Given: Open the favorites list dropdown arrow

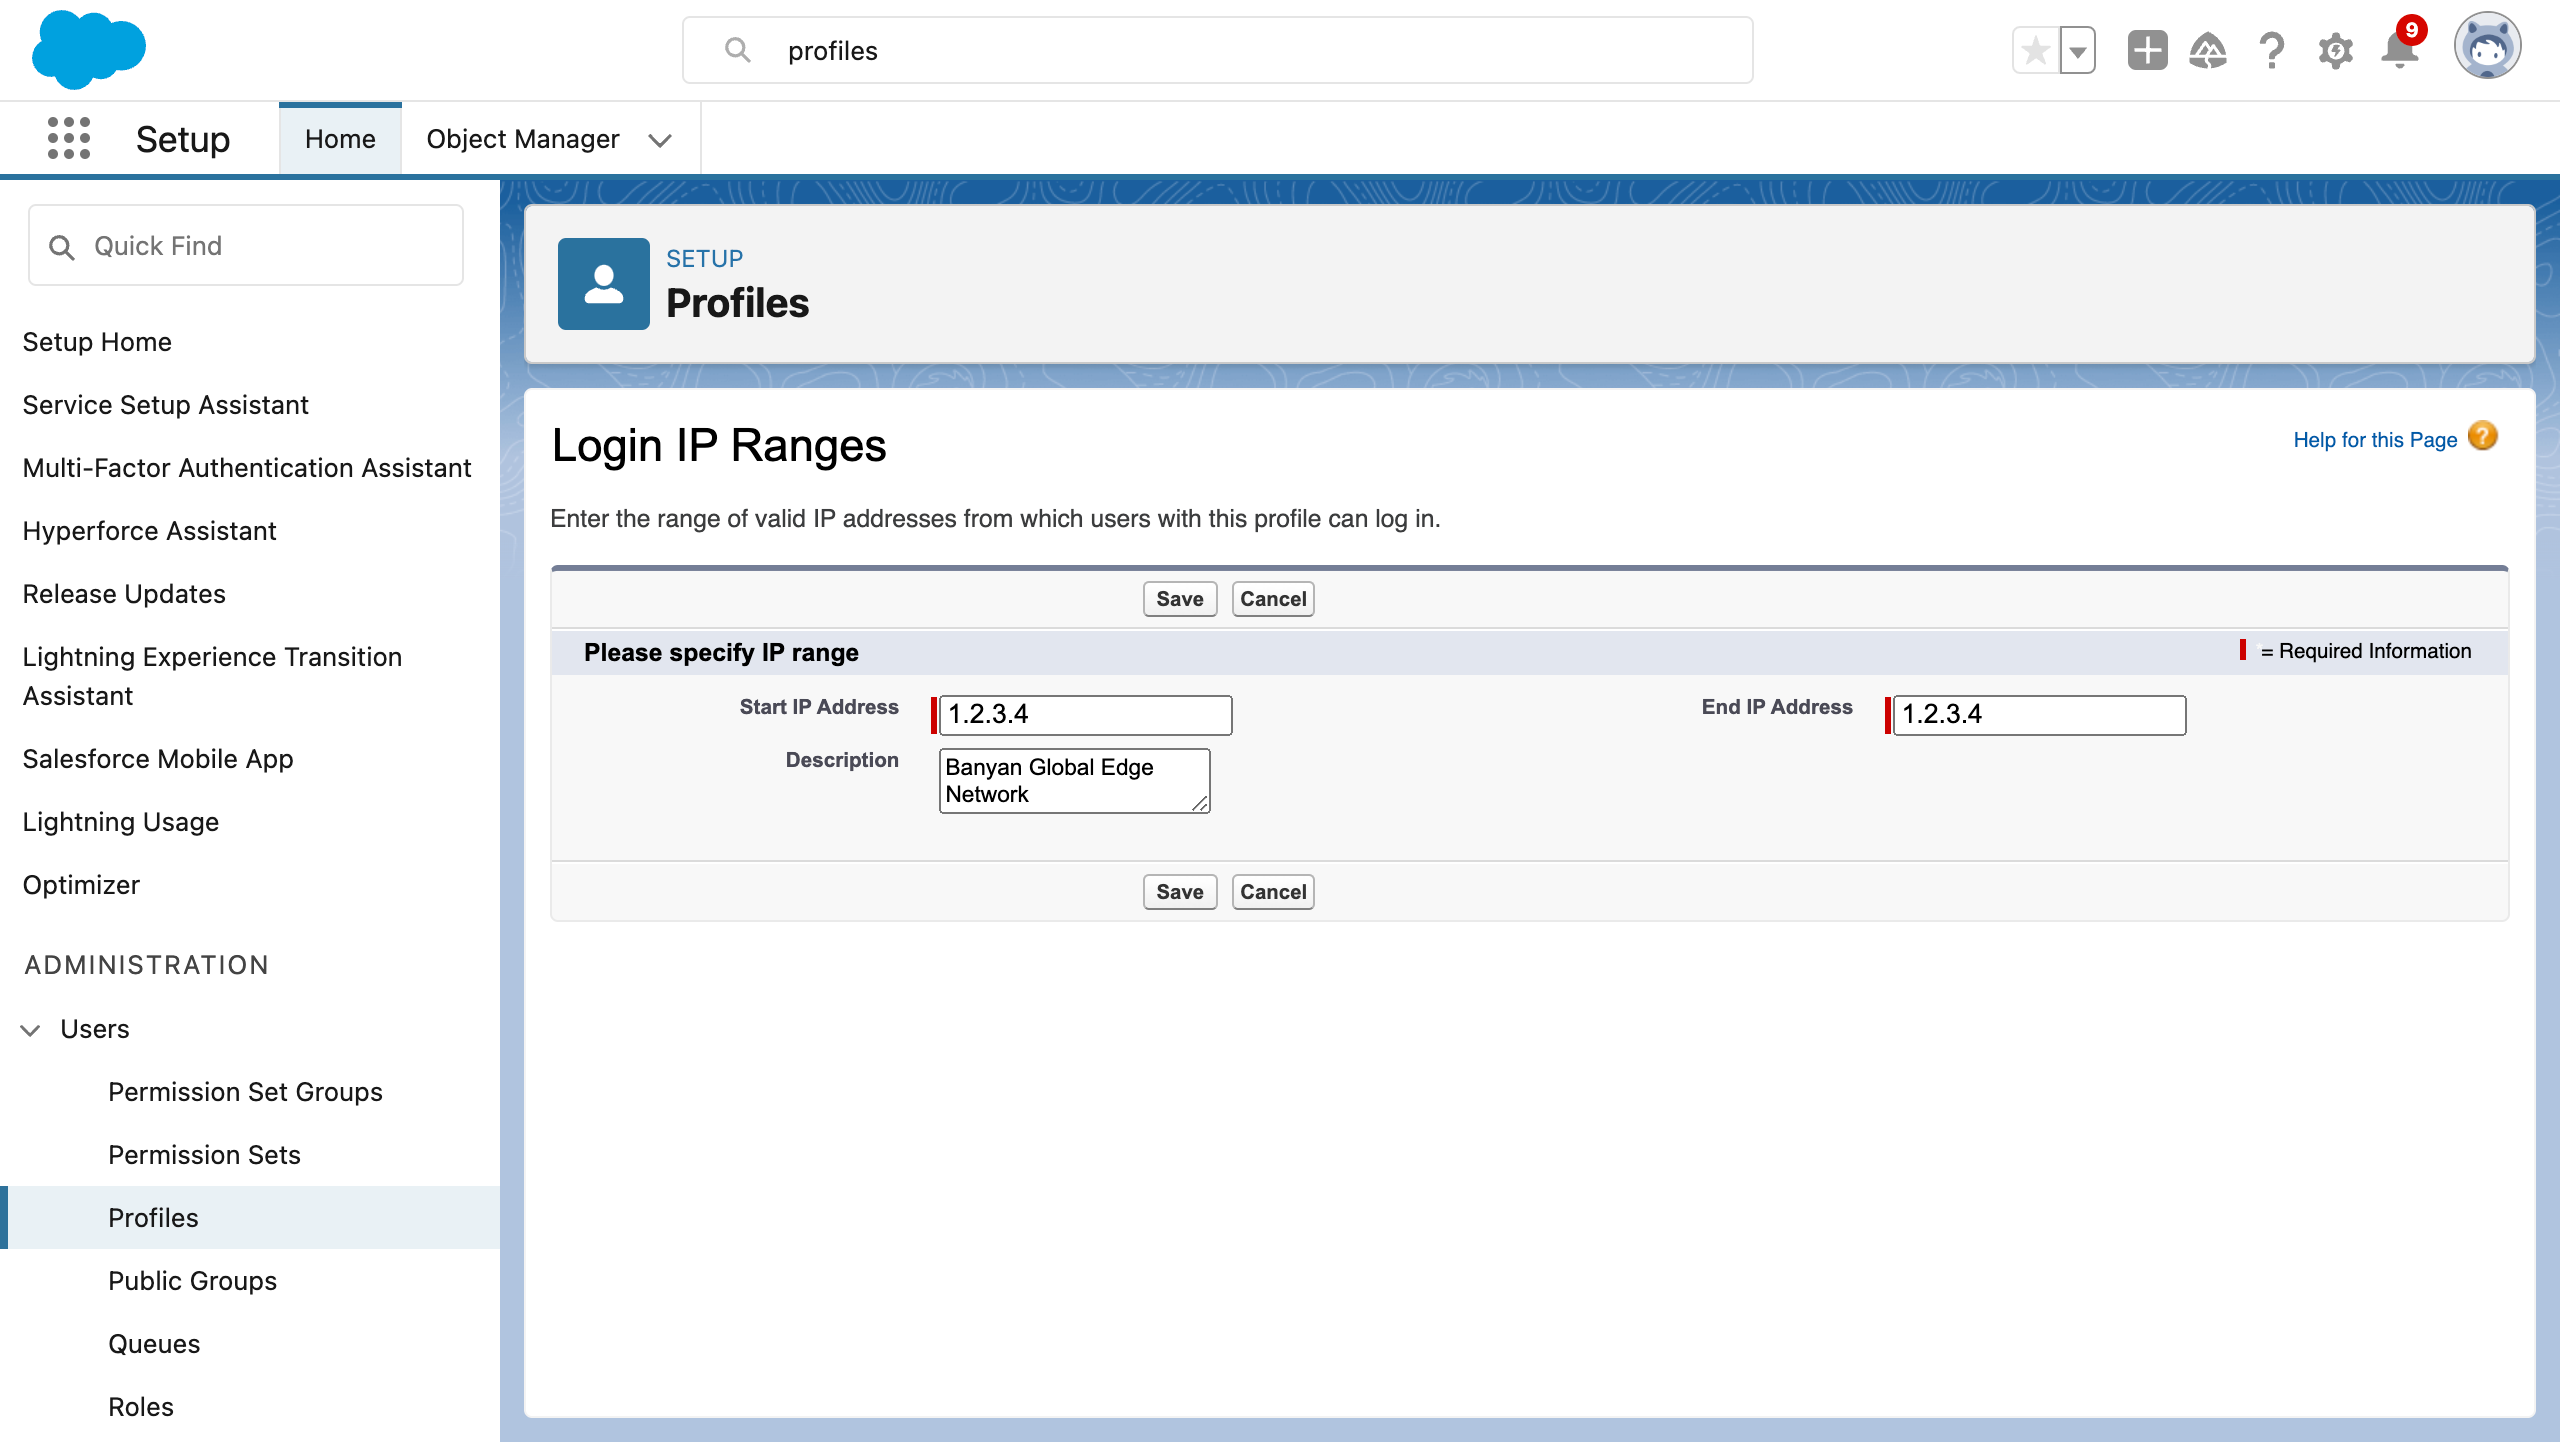Looking at the screenshot, I should coord(2078,51).
